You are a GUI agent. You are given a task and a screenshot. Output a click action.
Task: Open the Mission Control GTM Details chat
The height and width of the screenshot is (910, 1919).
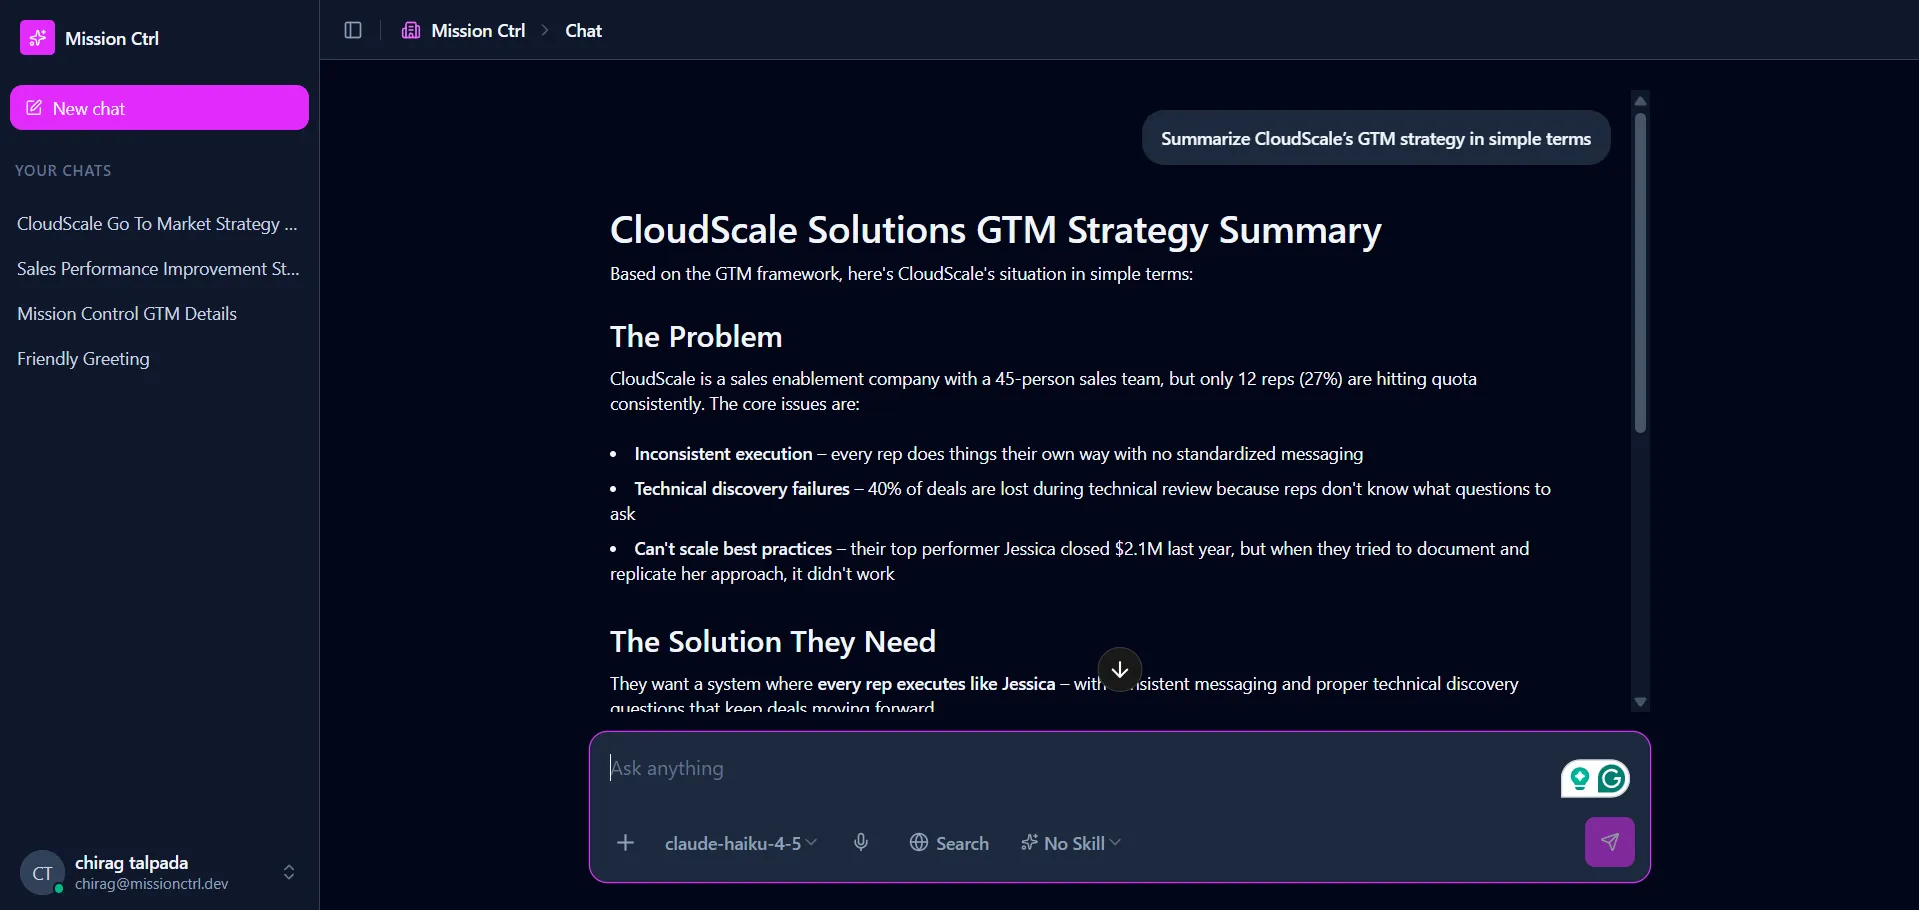127,313
